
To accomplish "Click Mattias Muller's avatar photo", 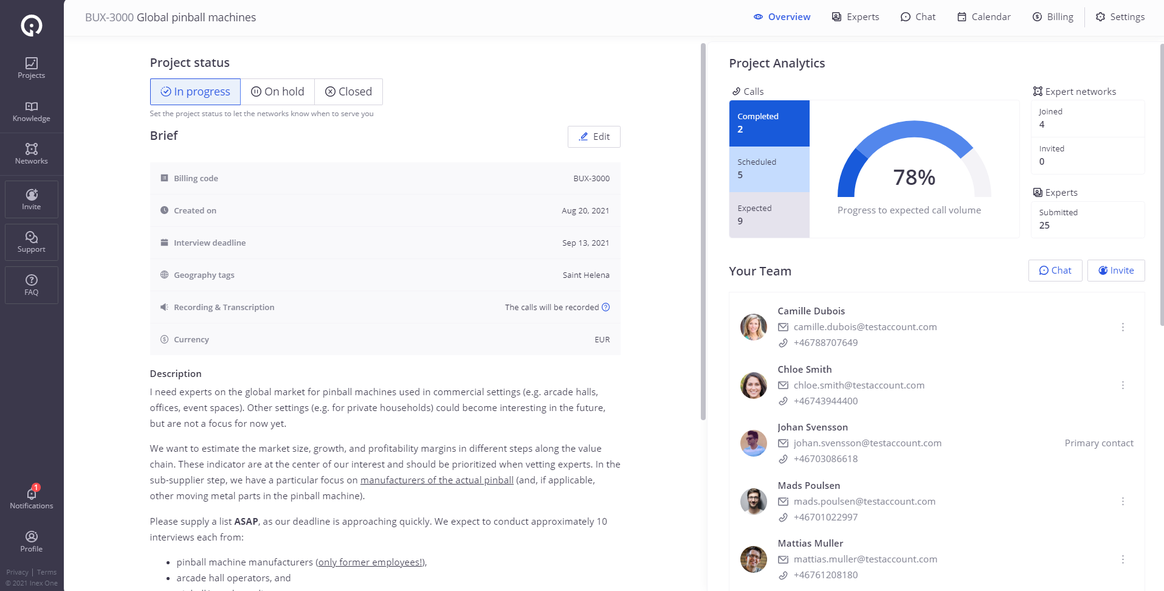I will point(753,559).
